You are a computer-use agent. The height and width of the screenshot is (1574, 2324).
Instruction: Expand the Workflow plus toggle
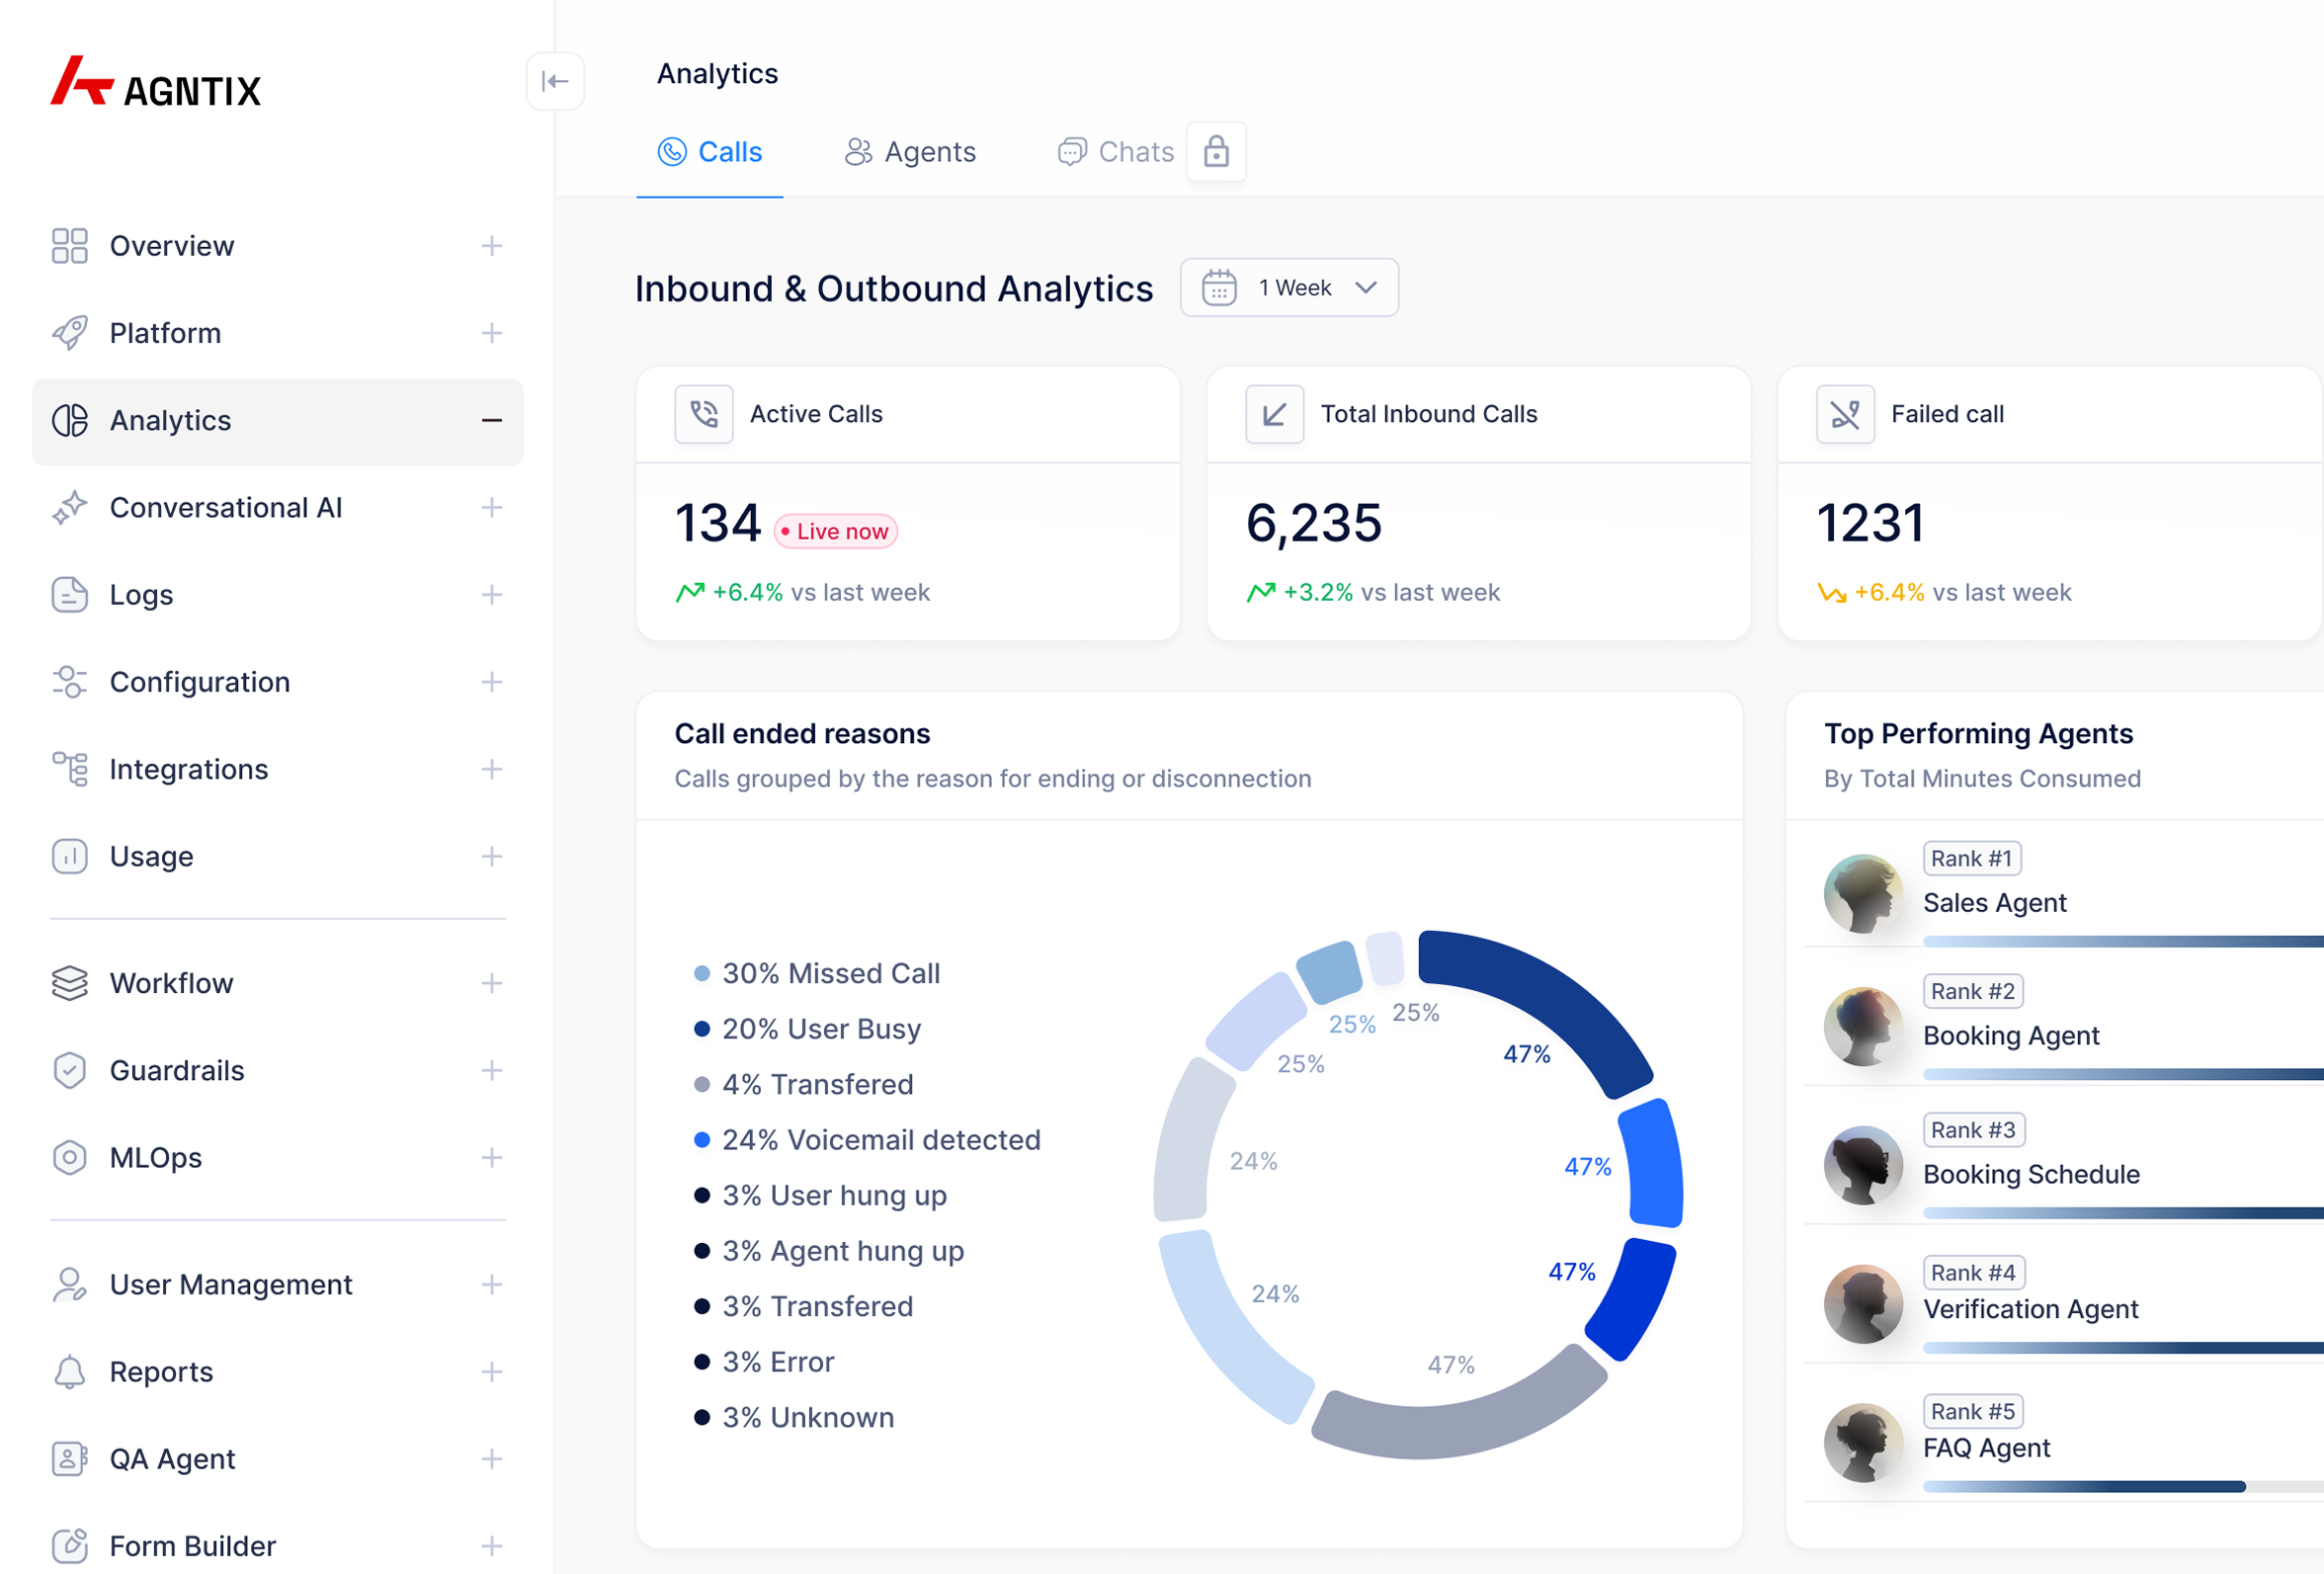pos(491,983)
